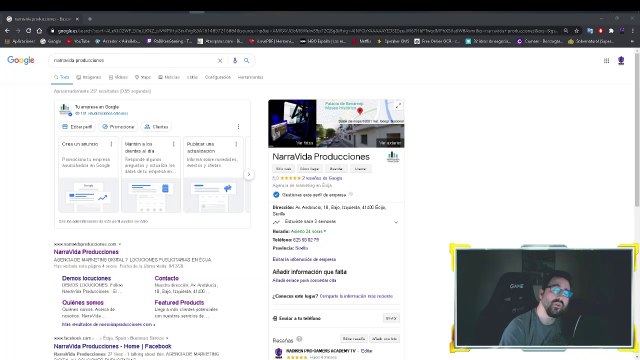Expand more bookmarks with the overflow arrow
Viewport: 640px width, 360px height.
click(632, 41)
